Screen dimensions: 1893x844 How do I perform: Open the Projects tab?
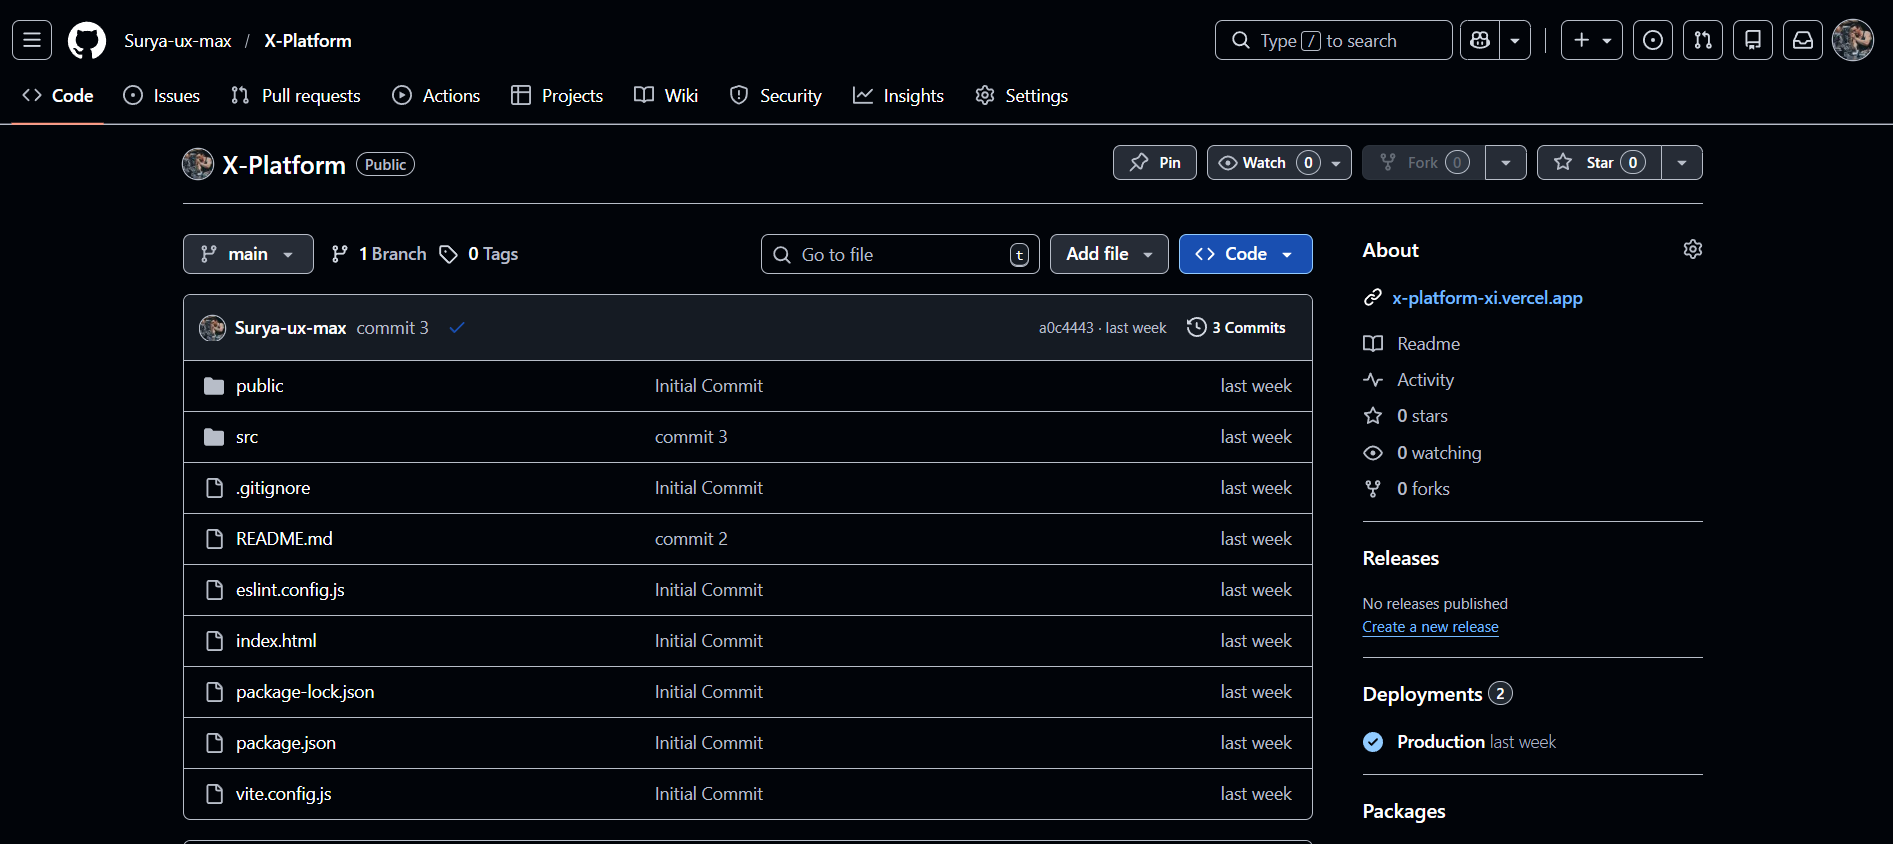coord(557,96)
